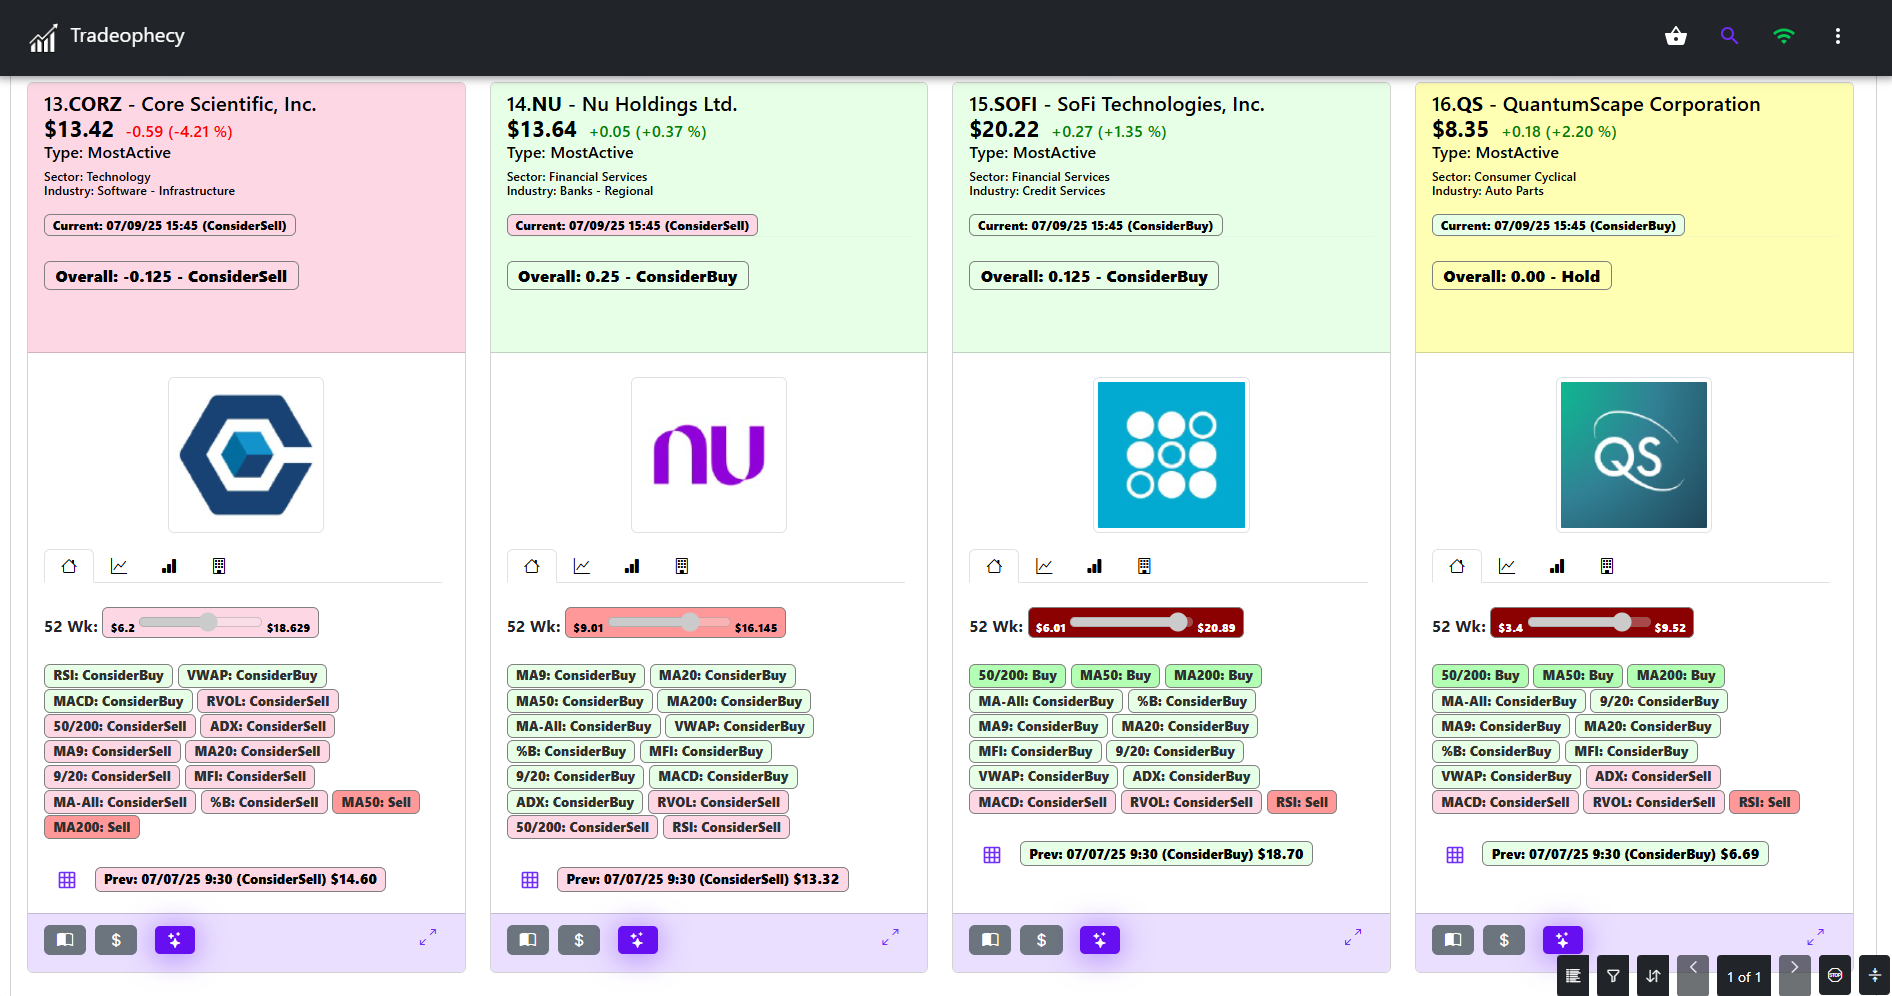Click CORZ purple AI sparkle button
This screenshot has width=1892, height=996.
[175, 940]
